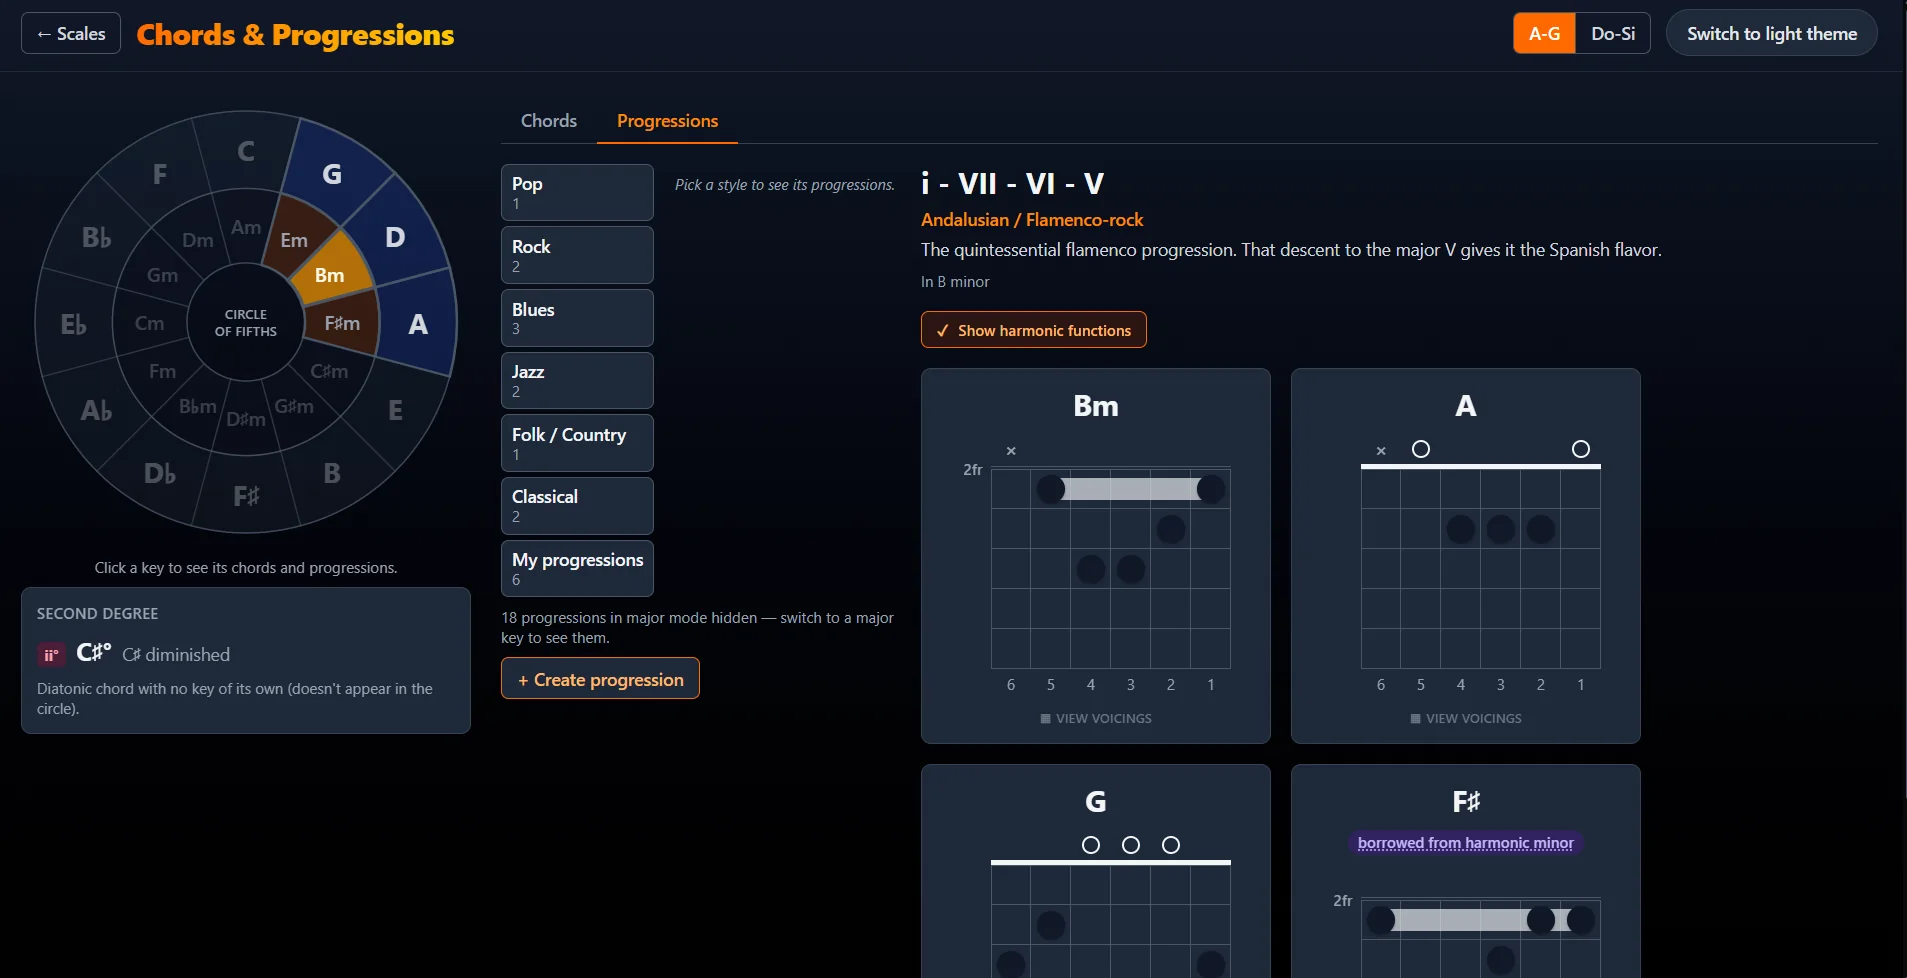
Task: Switch to light theme
Action: pos(1771,33)
